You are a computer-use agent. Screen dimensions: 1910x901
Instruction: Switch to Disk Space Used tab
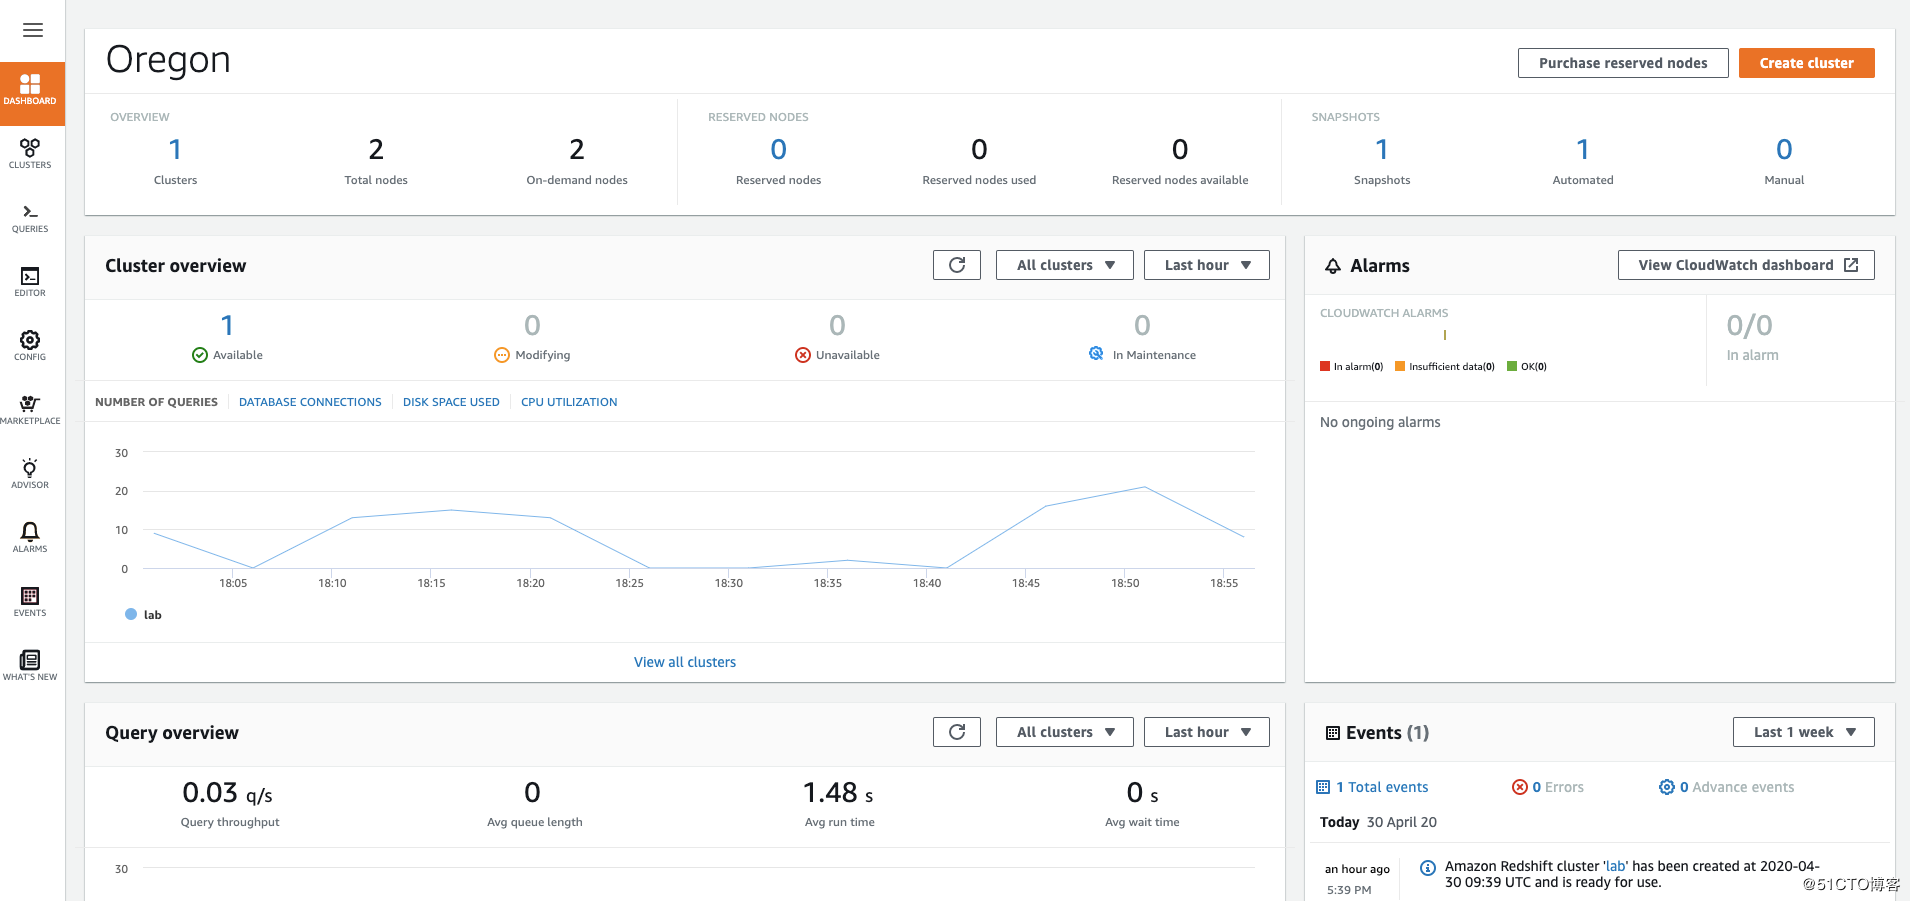pos(451,402)
